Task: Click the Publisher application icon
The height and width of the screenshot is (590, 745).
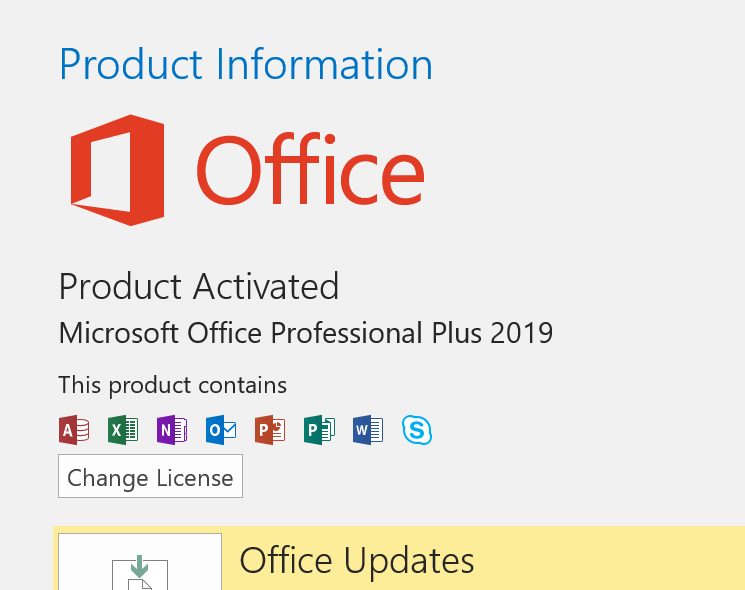Action: click(319, 430)
